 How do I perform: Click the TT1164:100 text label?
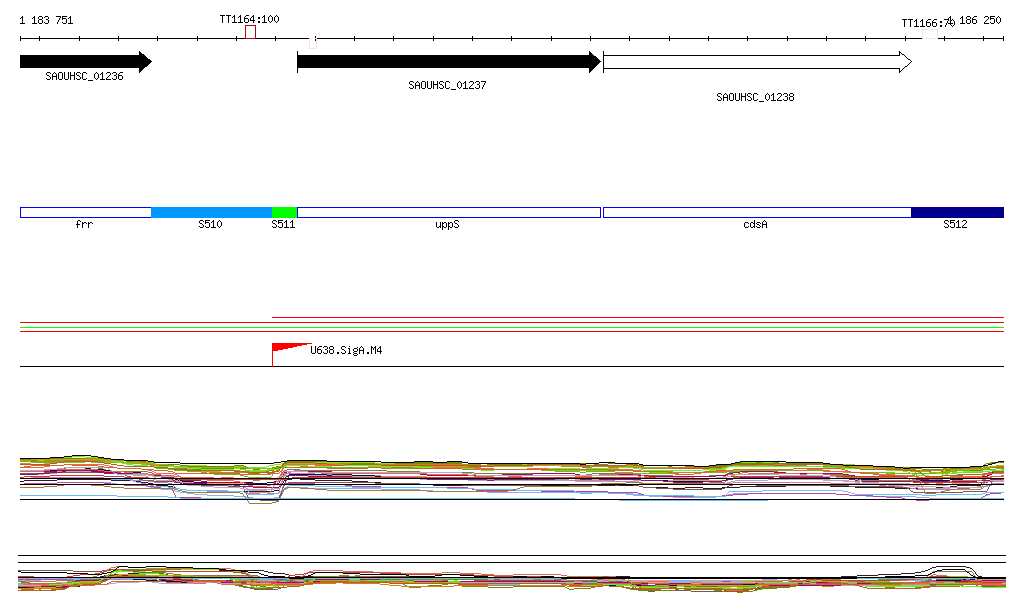point(249,19)
